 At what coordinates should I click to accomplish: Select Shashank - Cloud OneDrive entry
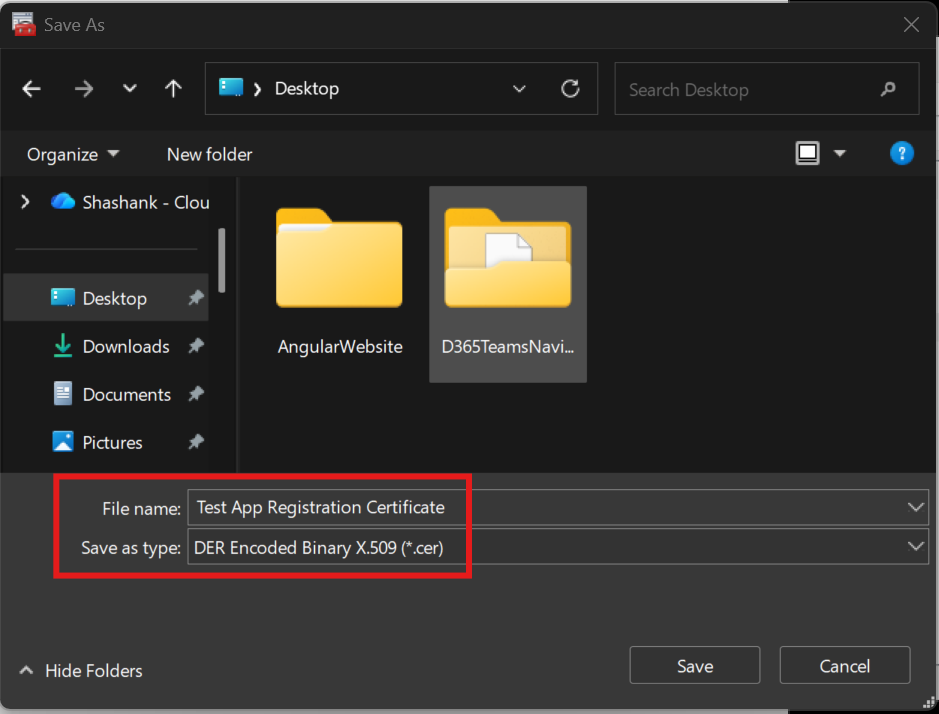point(130,202)
